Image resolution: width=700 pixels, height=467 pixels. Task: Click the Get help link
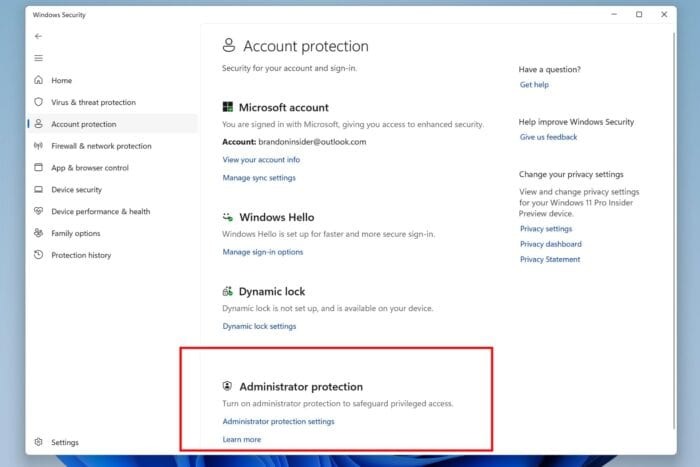coord(534,85)
